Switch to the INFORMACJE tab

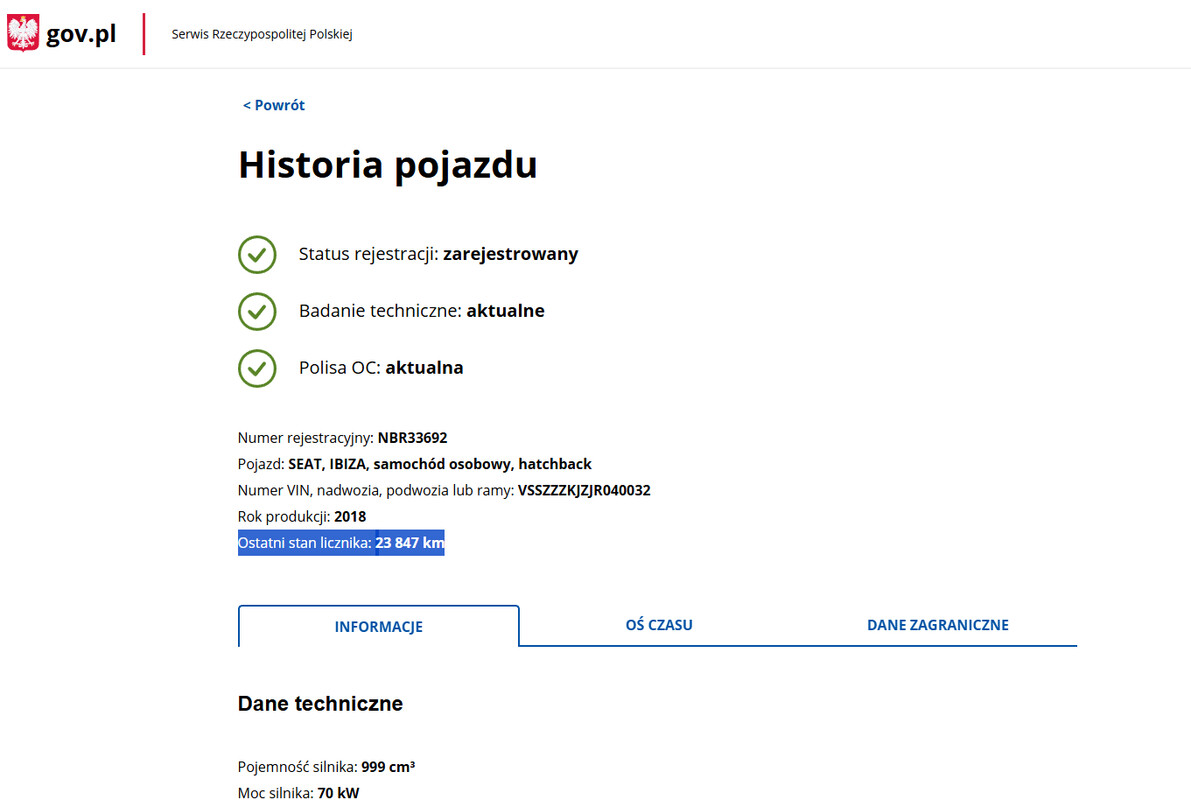378,627
